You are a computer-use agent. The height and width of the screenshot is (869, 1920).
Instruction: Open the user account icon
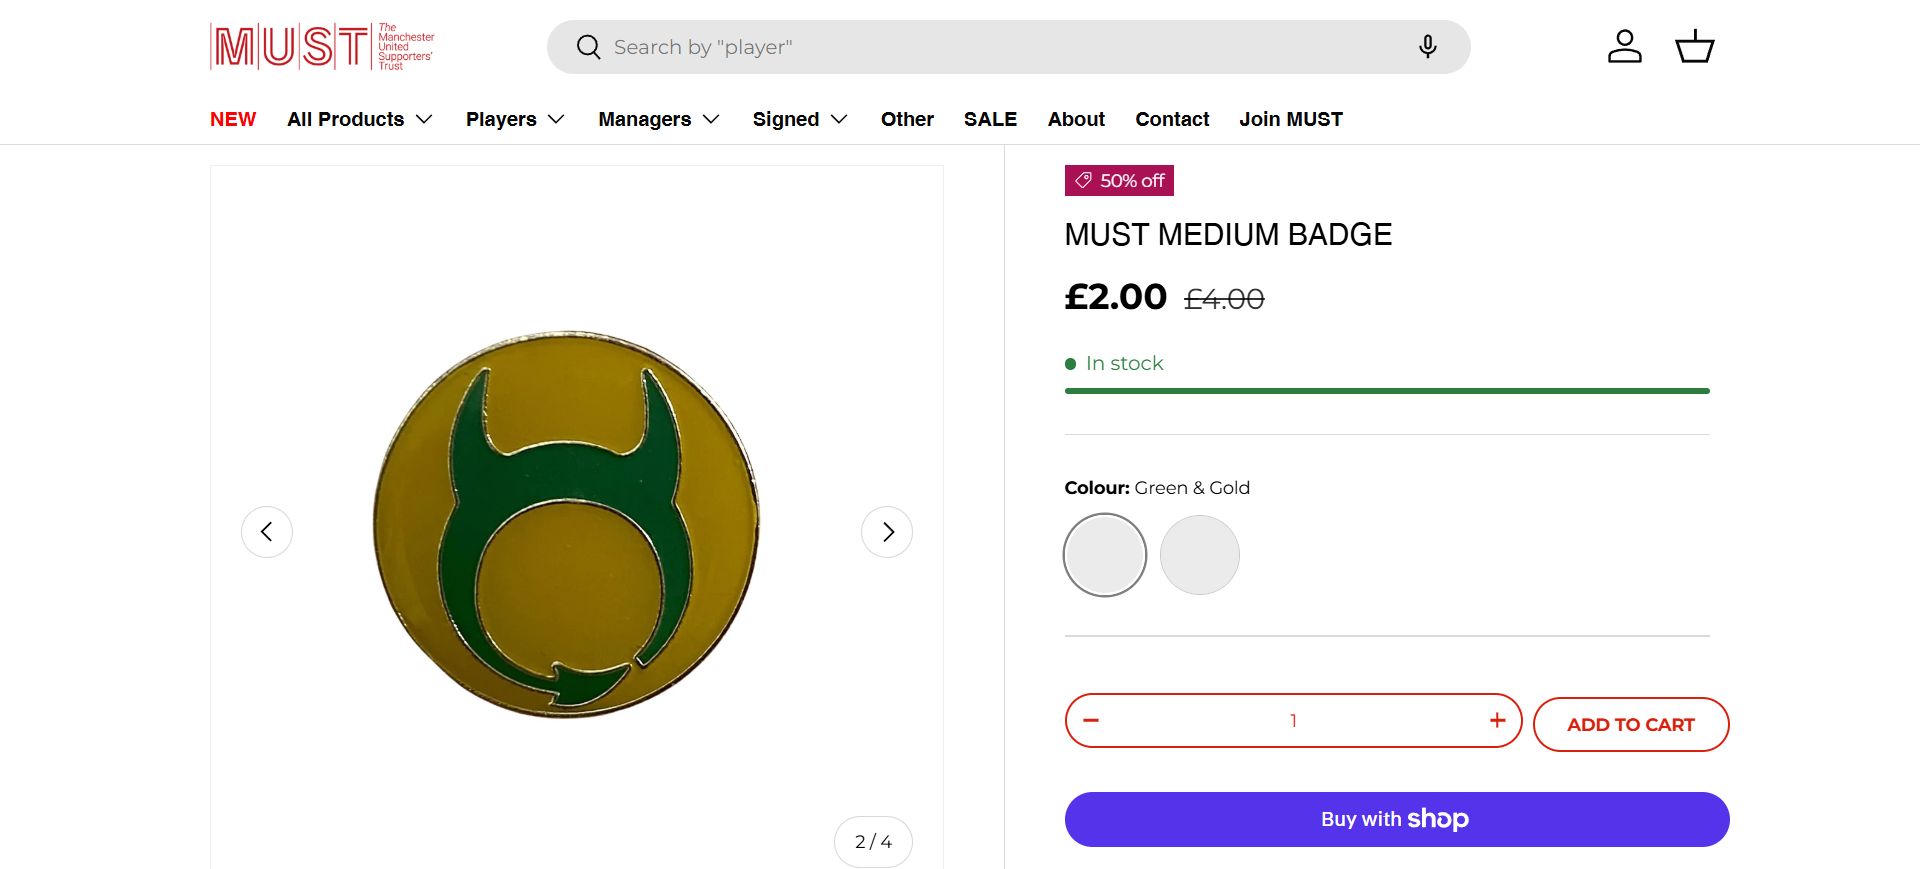click(1624, 47)
